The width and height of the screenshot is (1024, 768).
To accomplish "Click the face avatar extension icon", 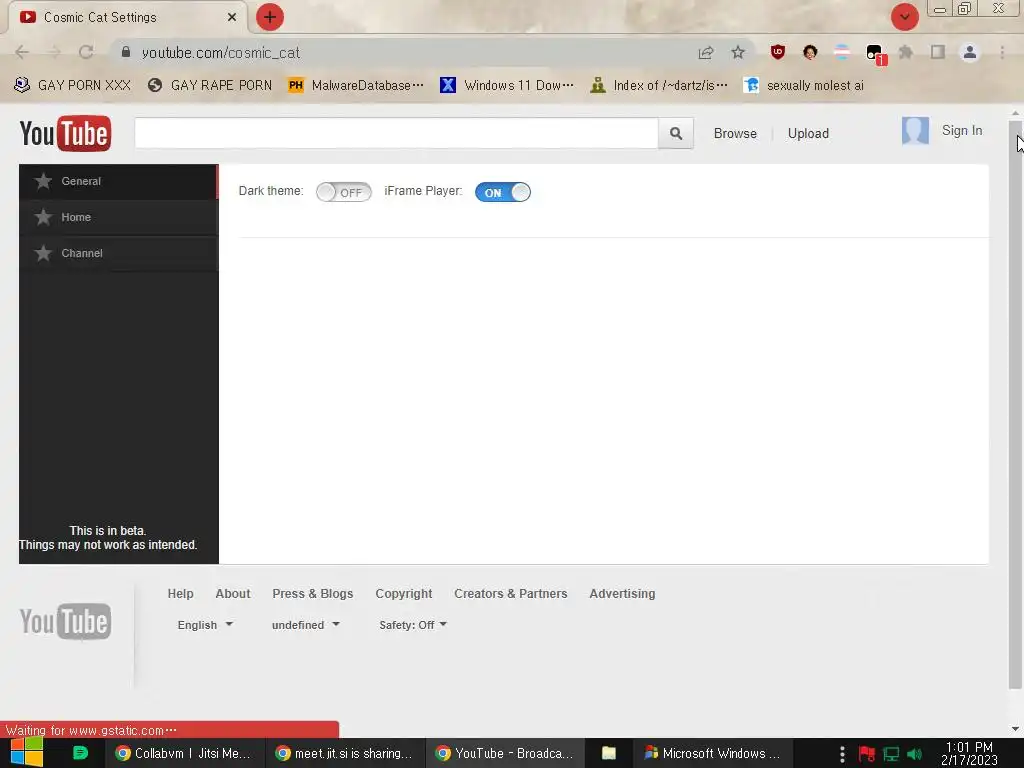I will pyautogui.click(x=810, y=52).
